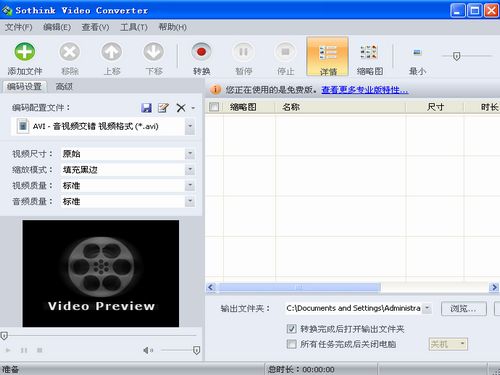
Task: Toggle 'open output folder after conversion' checkbox
Action: pos(291,329)
